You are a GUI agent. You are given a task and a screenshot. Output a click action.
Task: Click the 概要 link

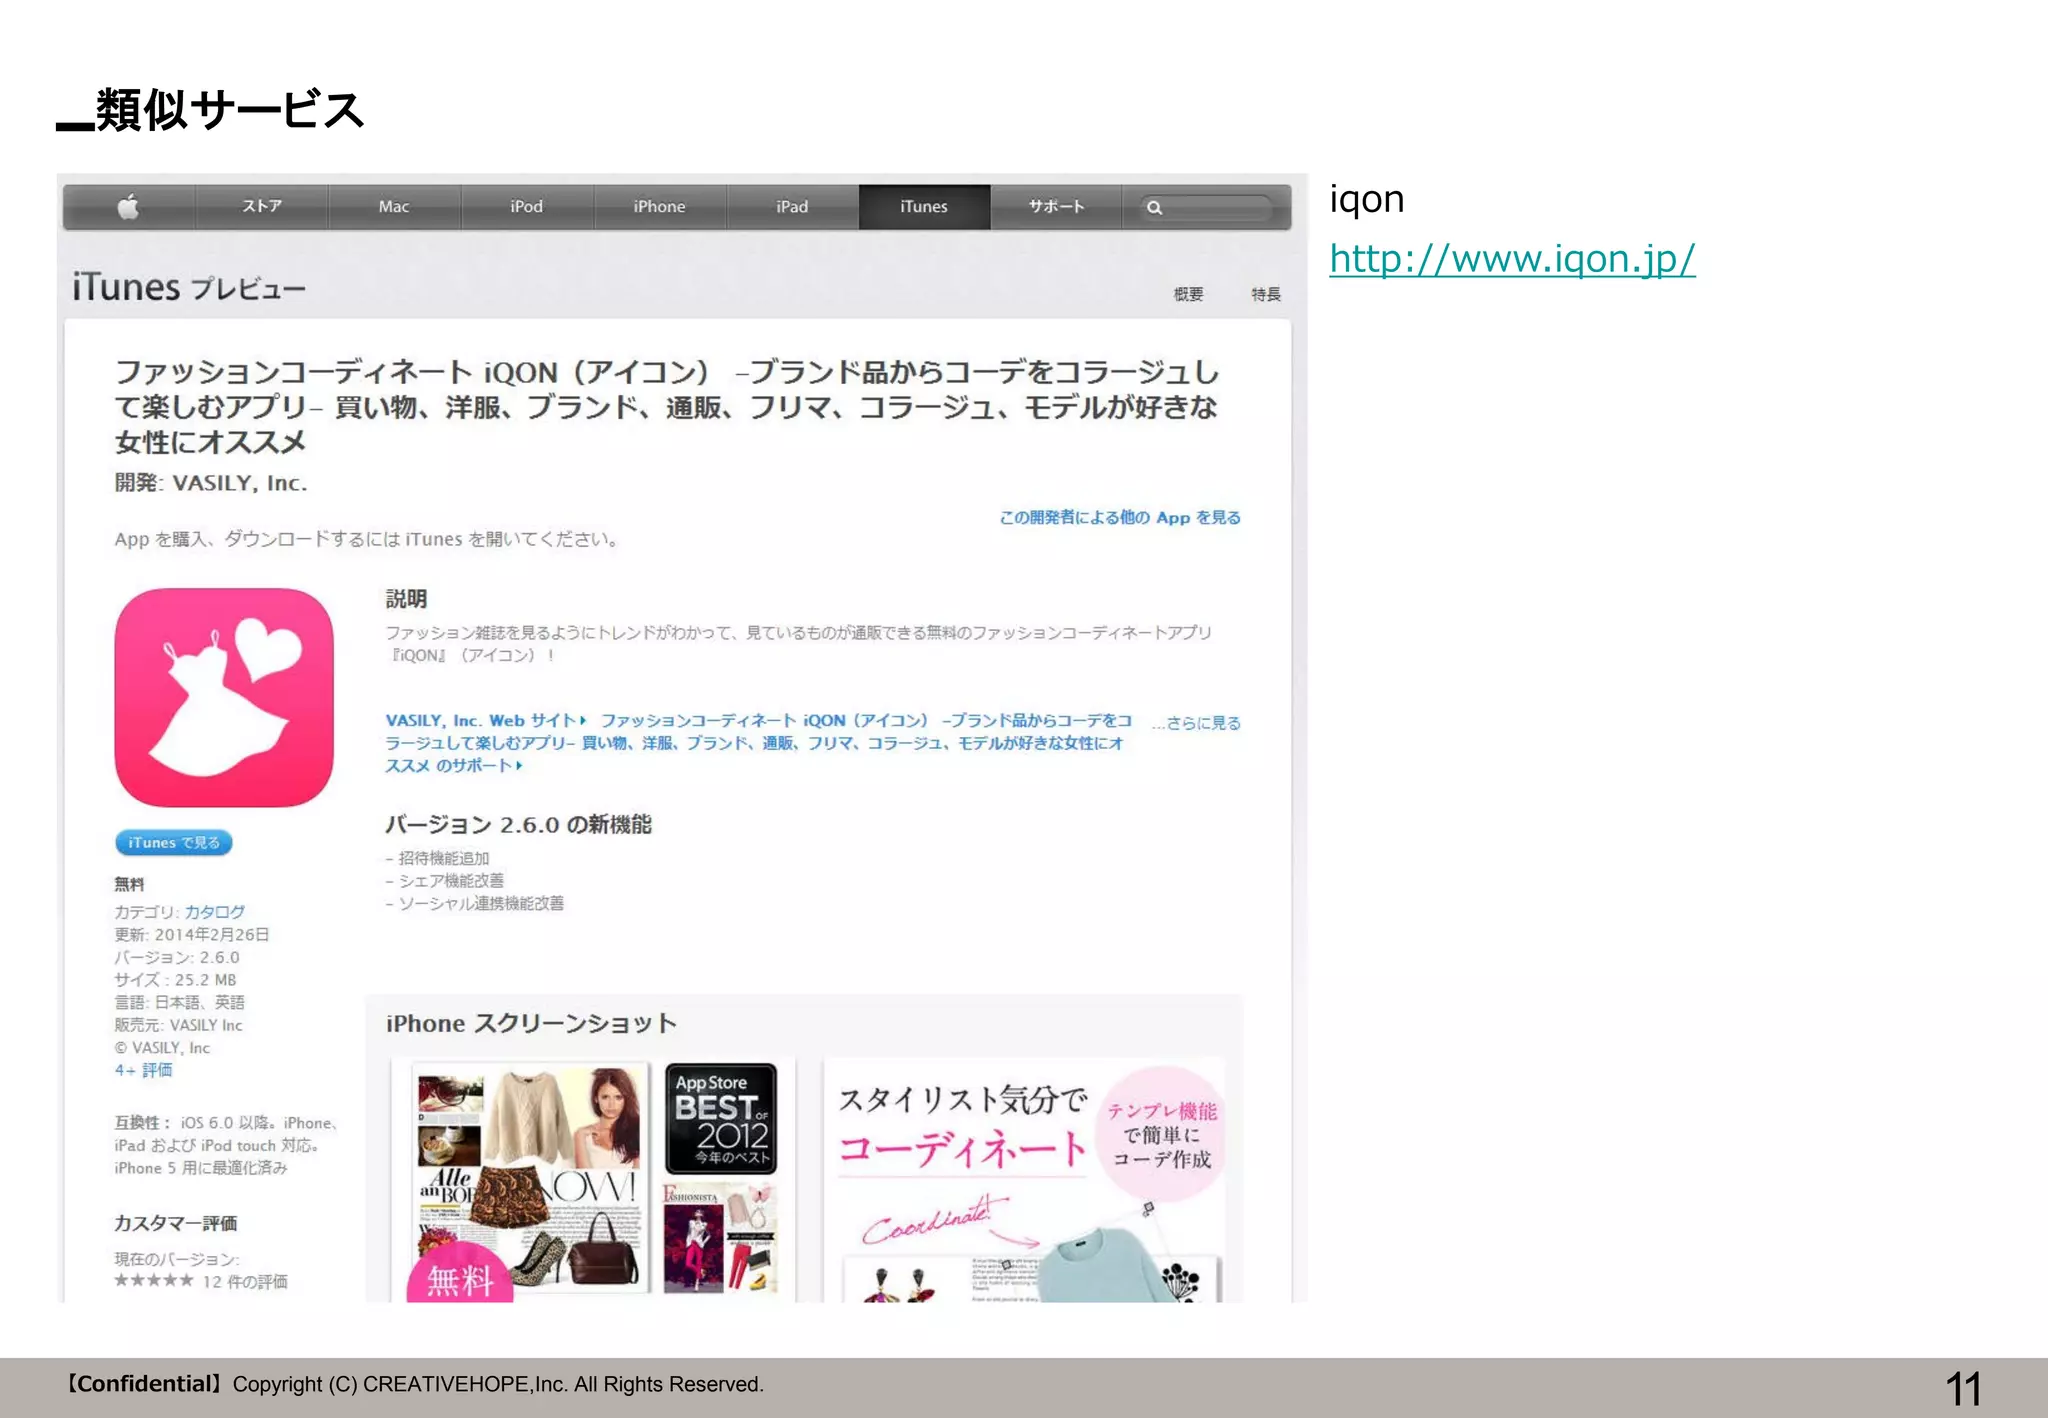click(1188, 294)
